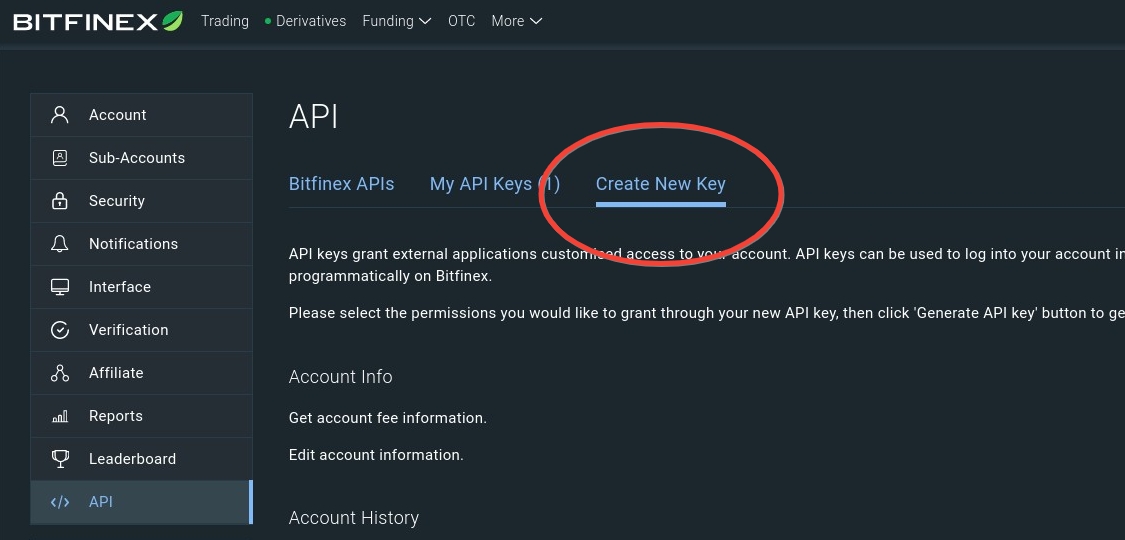Screen dimensions: 1125x540
Task: Open the Affiliate page
Action: coord(141,373)
